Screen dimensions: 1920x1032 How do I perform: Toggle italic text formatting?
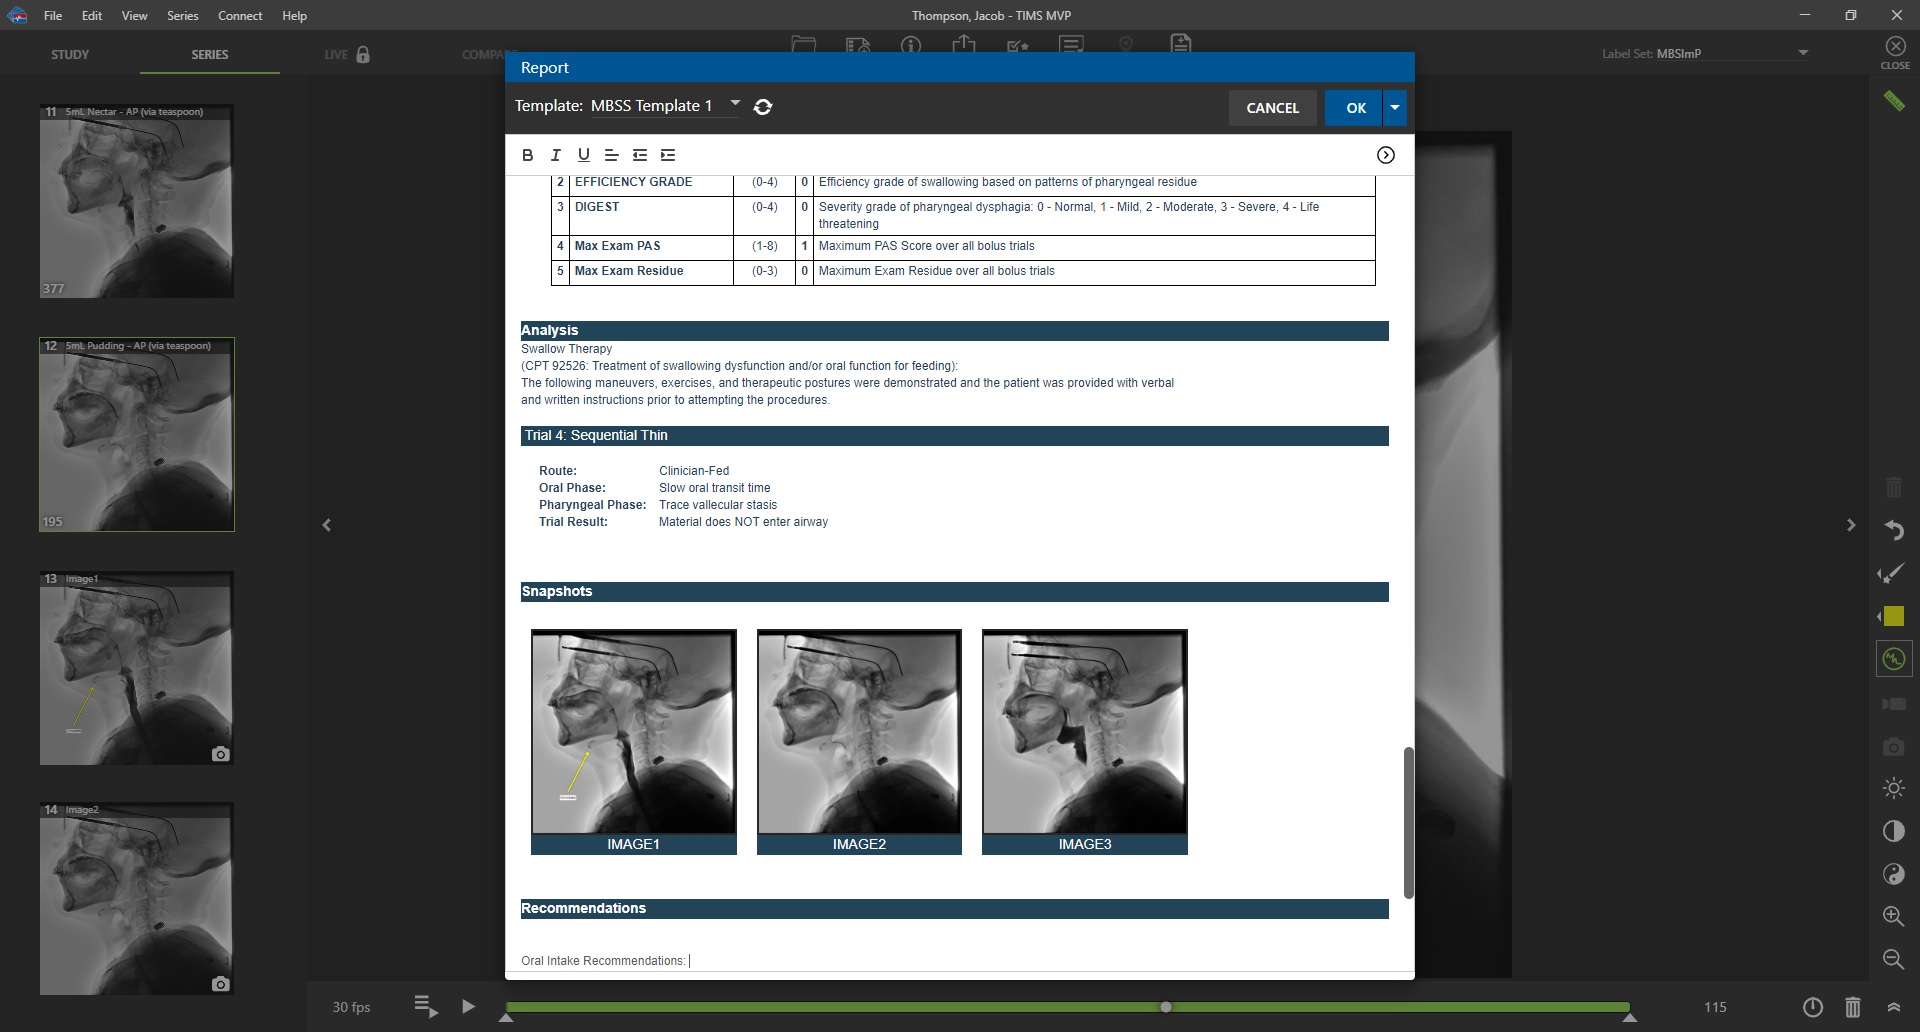point(555,155)
